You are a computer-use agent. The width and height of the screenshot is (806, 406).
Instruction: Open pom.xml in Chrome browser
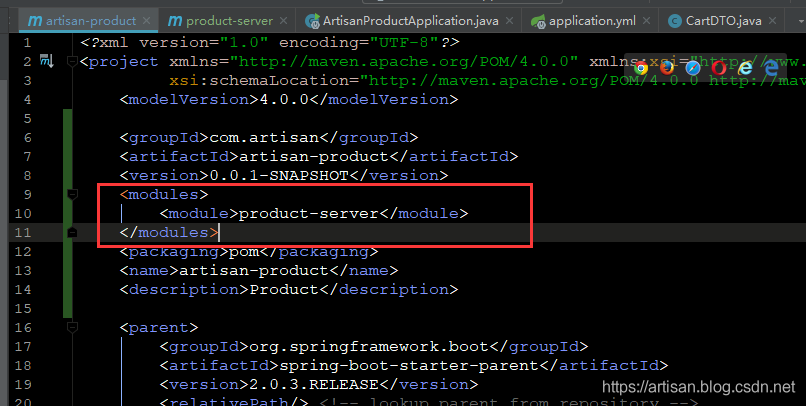[x=641, y=68]
